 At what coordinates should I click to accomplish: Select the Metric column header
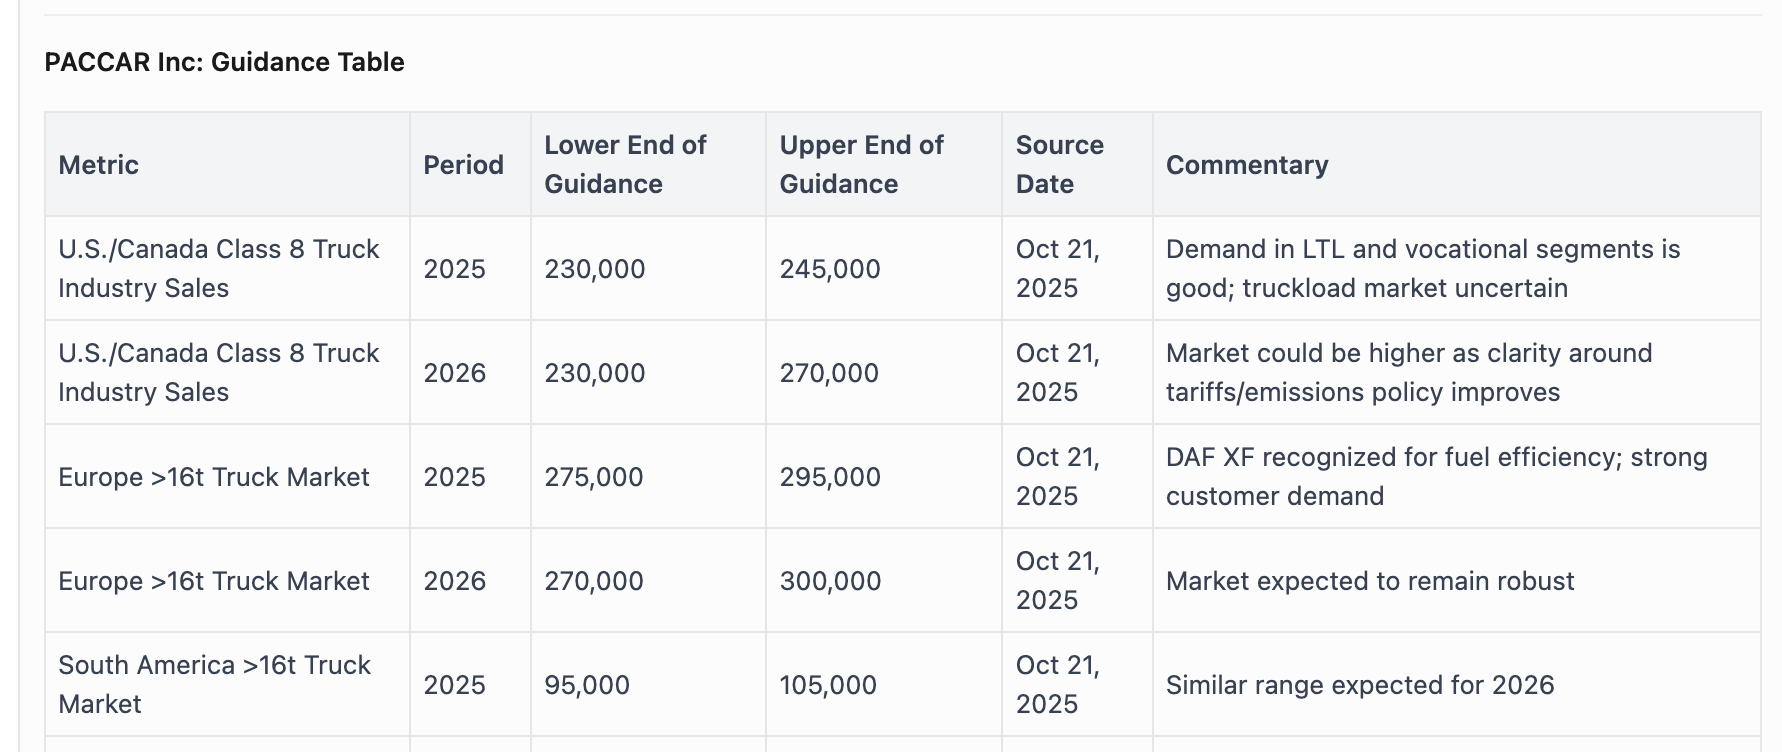point(98,165)
